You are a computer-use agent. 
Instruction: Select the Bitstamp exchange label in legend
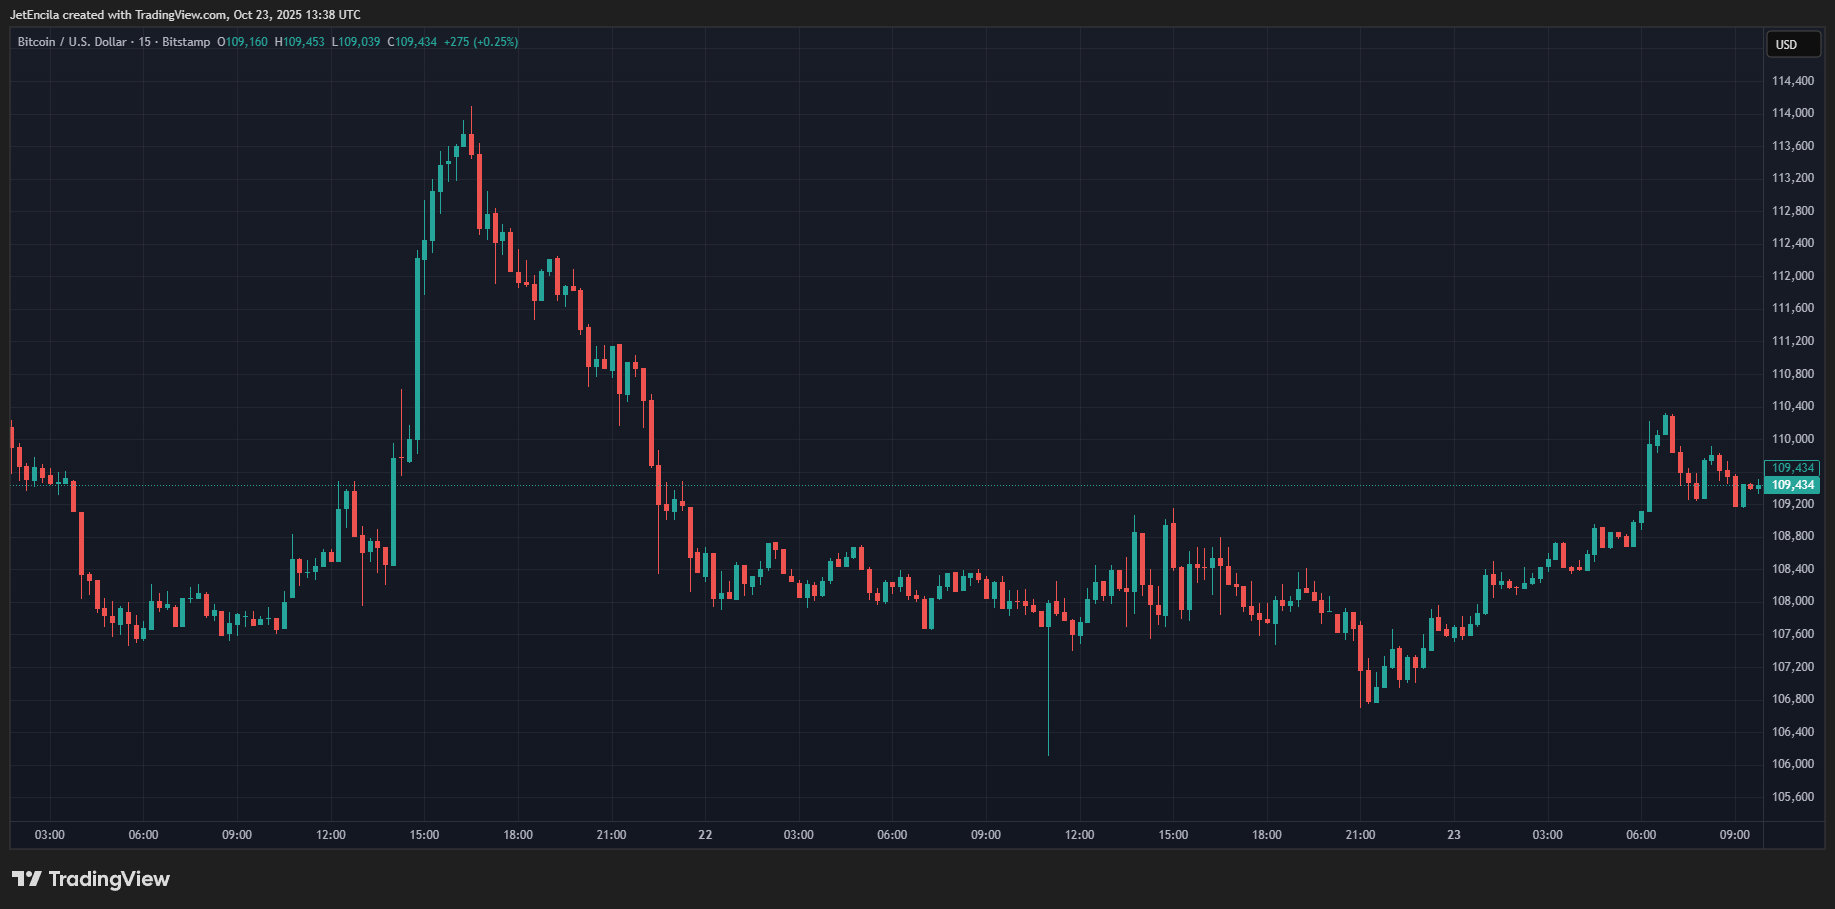(x=186, y=42)
